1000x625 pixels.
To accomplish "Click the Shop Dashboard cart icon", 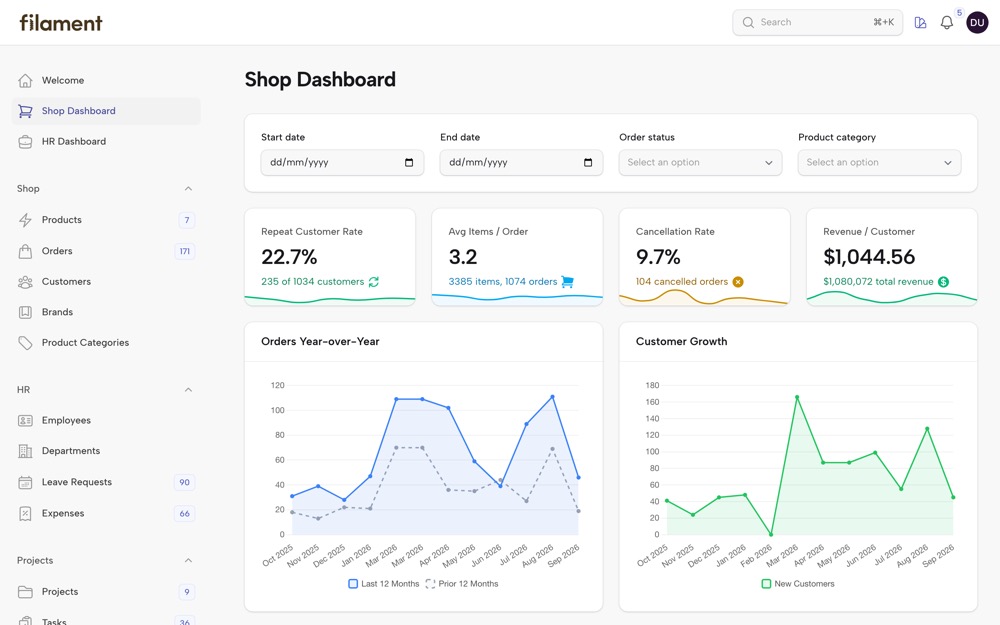I will [25, 111].
